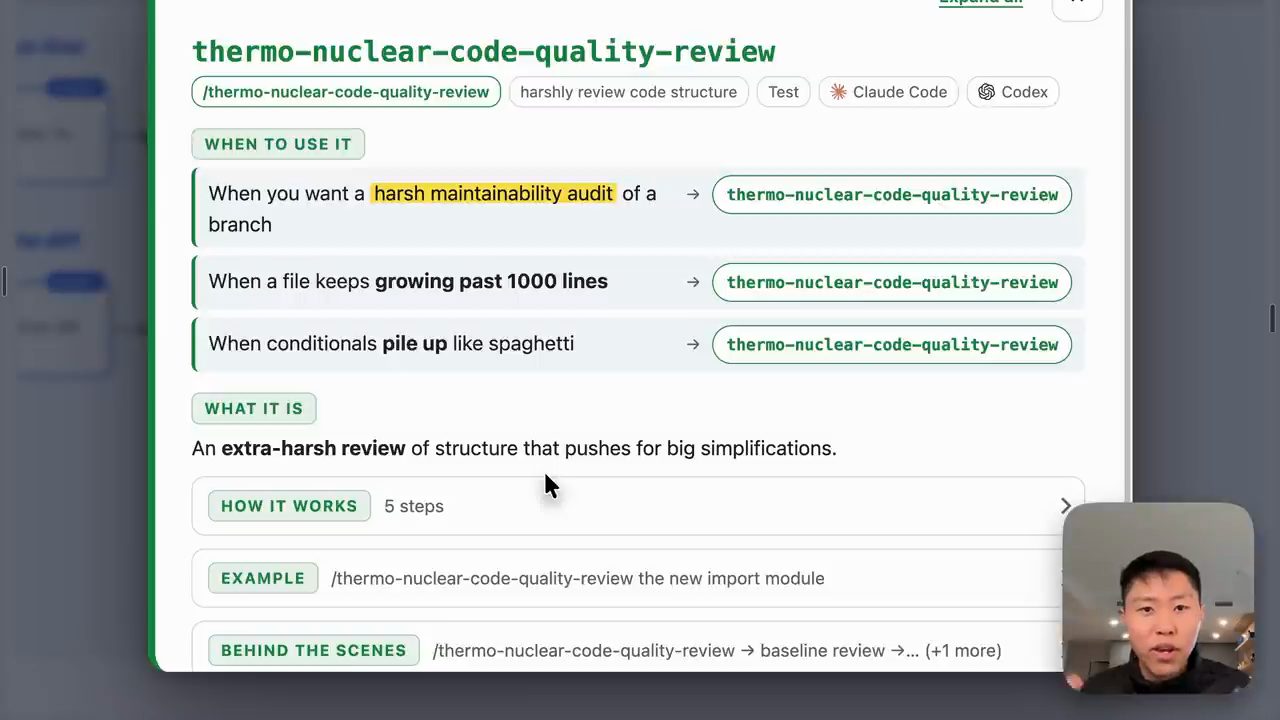This screenshot has width=1280, height=720.
Task: Click the 'harshly review code structure' tag
Action: tap(628, 92)
